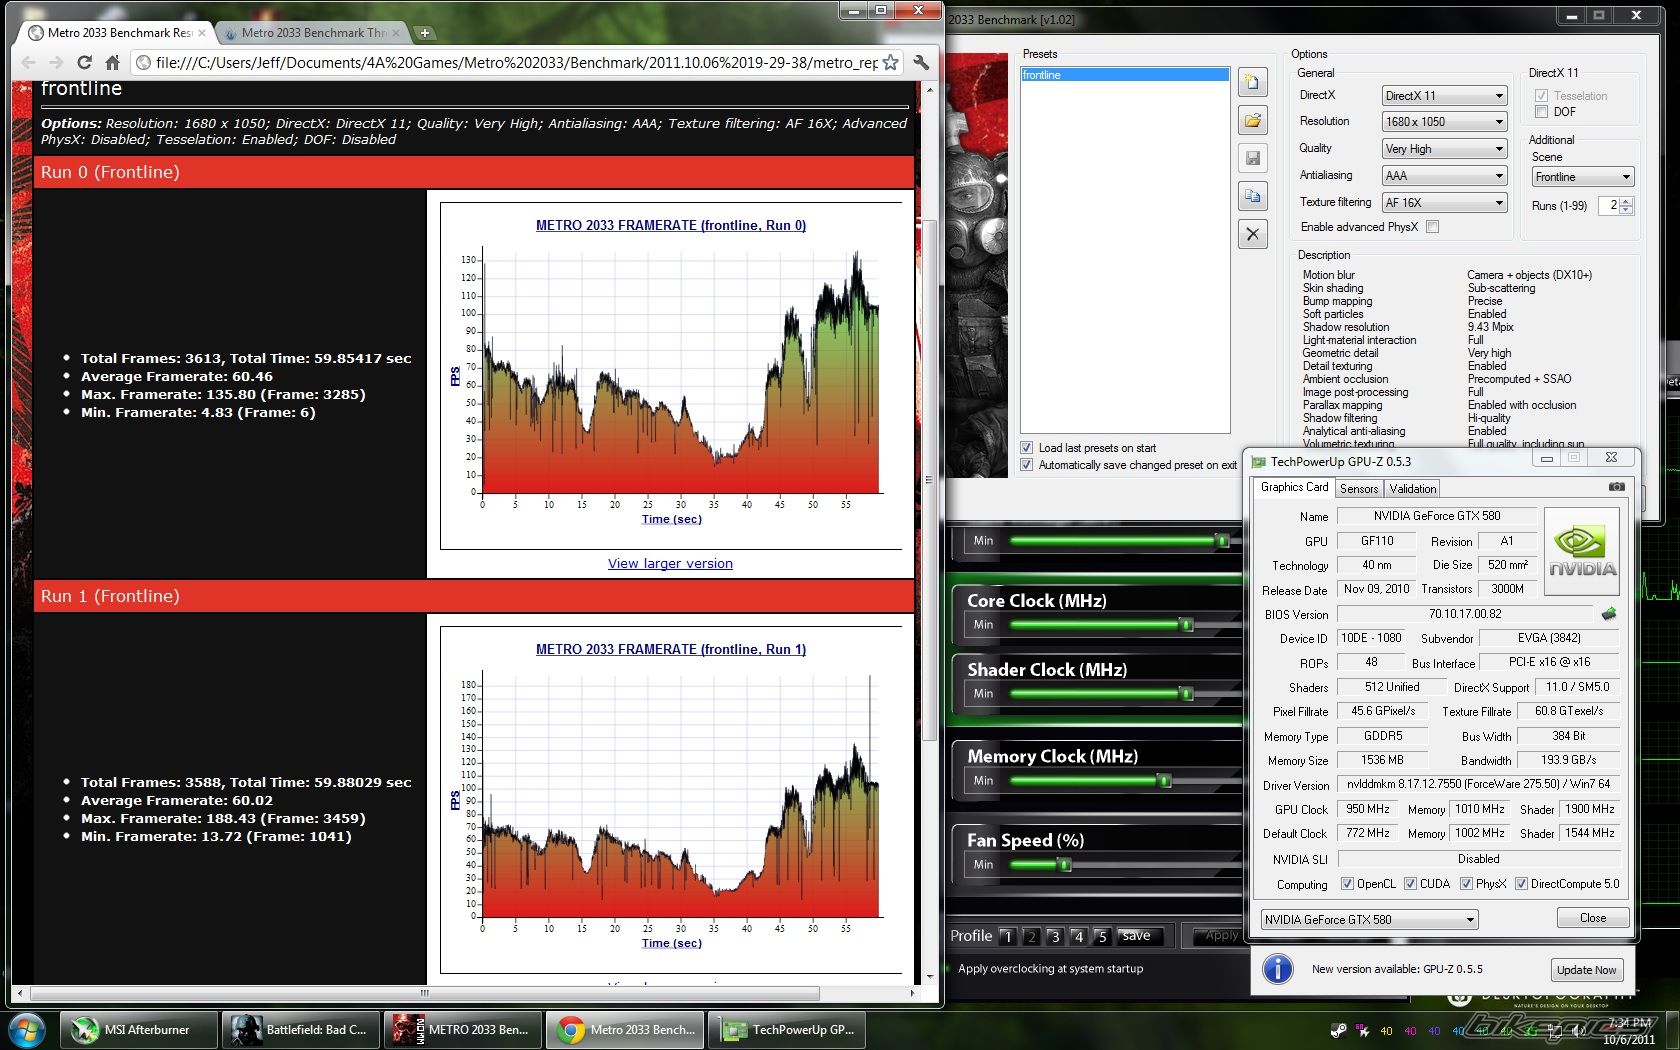Open the DirectX version dropdown
Viewport: 1680px width, 1050px height.
(x=1444, y=96)
